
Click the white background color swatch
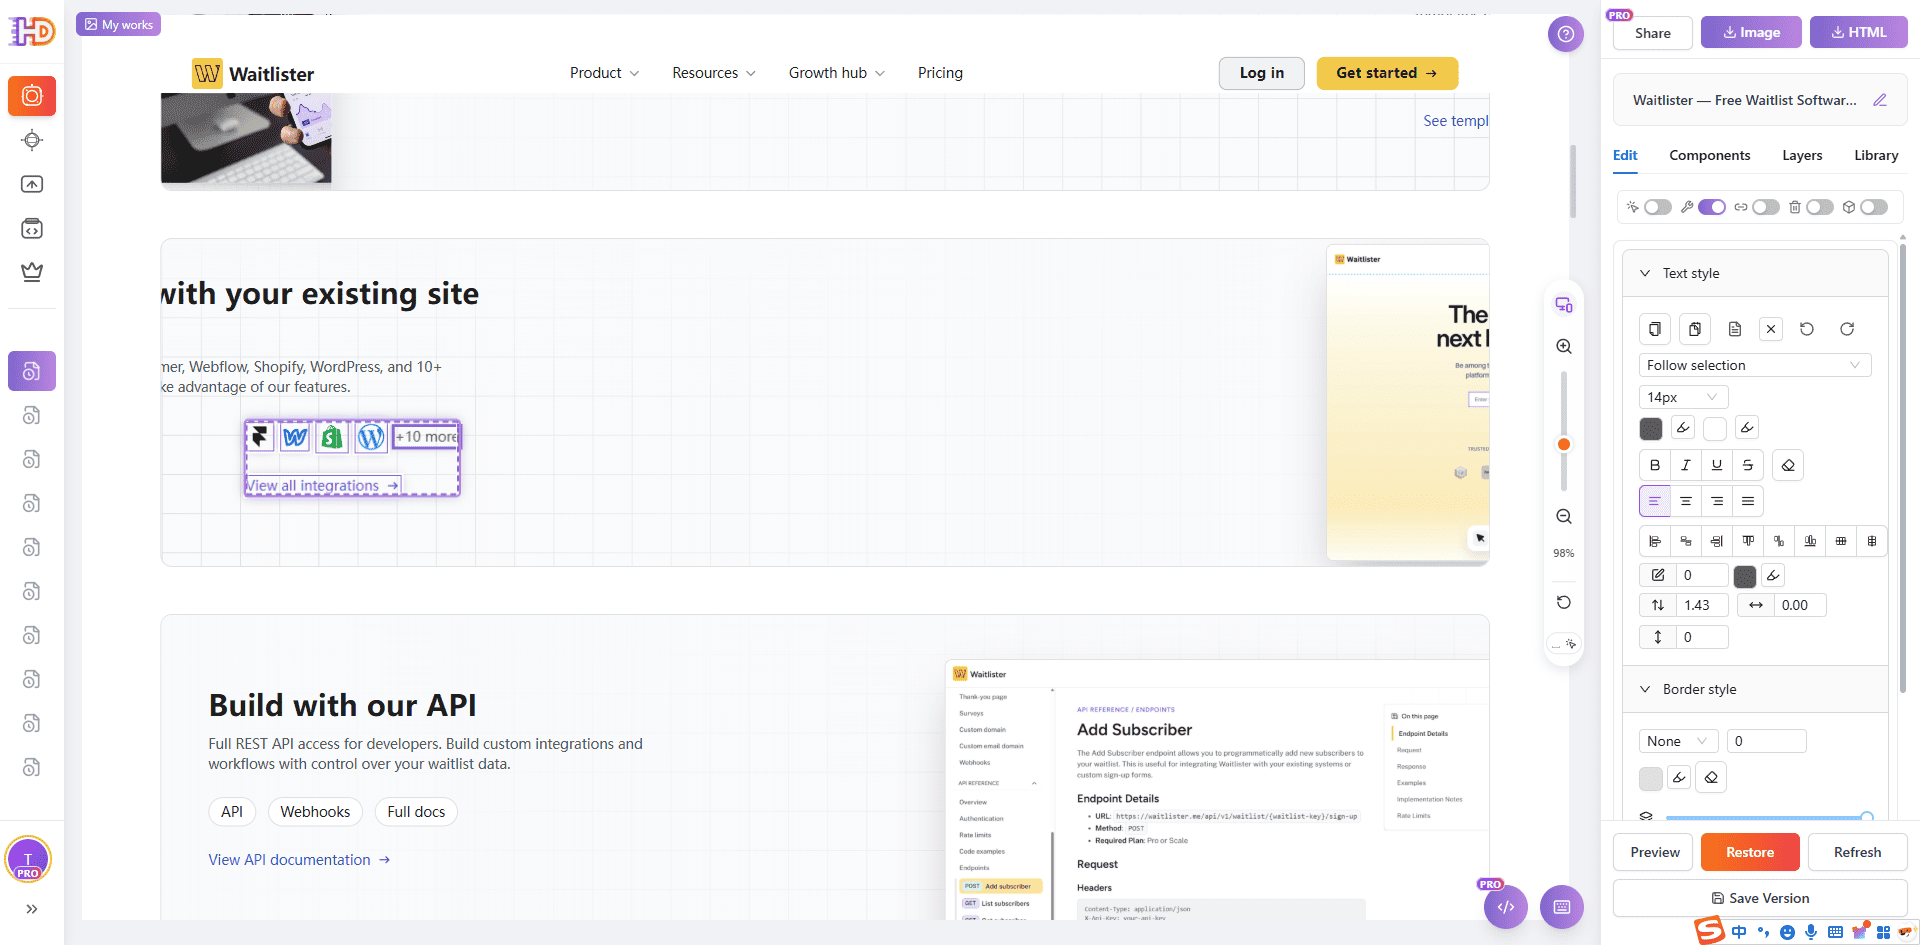point(1715,429)
